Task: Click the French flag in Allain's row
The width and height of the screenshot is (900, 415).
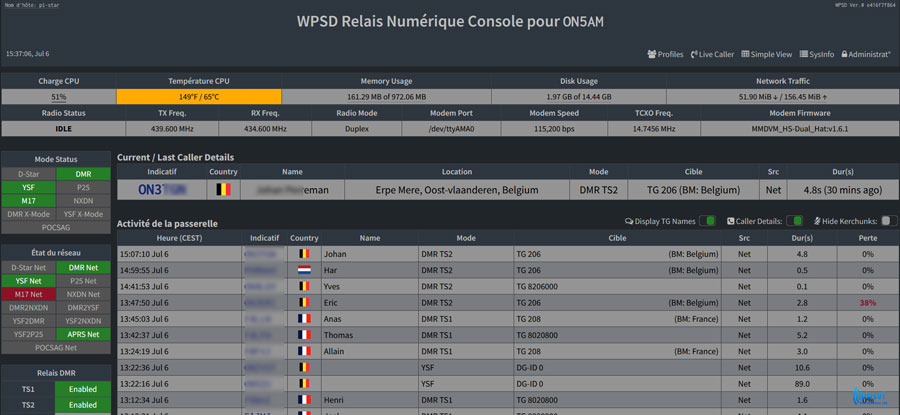Action: coord(304,351)
